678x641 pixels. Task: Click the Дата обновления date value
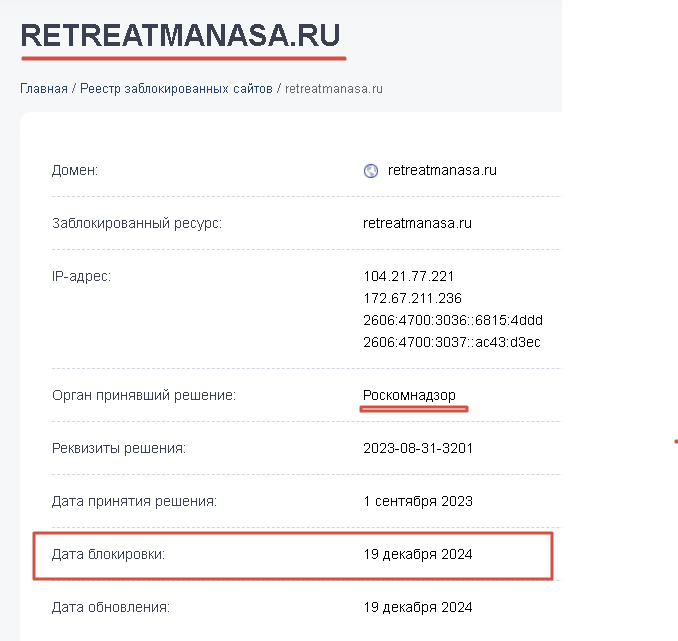coord(418,607)
